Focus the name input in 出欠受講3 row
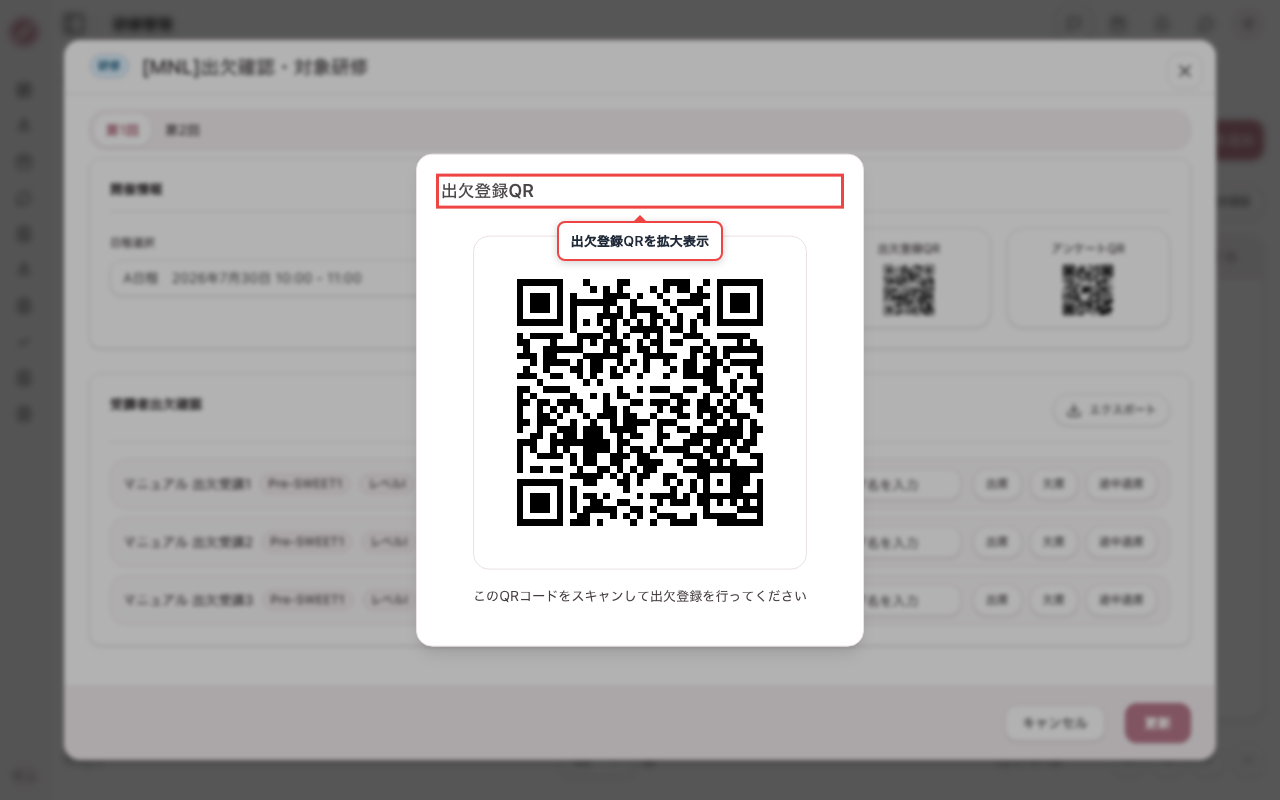Screen dimensions: 1280x800 pos(910,601)
